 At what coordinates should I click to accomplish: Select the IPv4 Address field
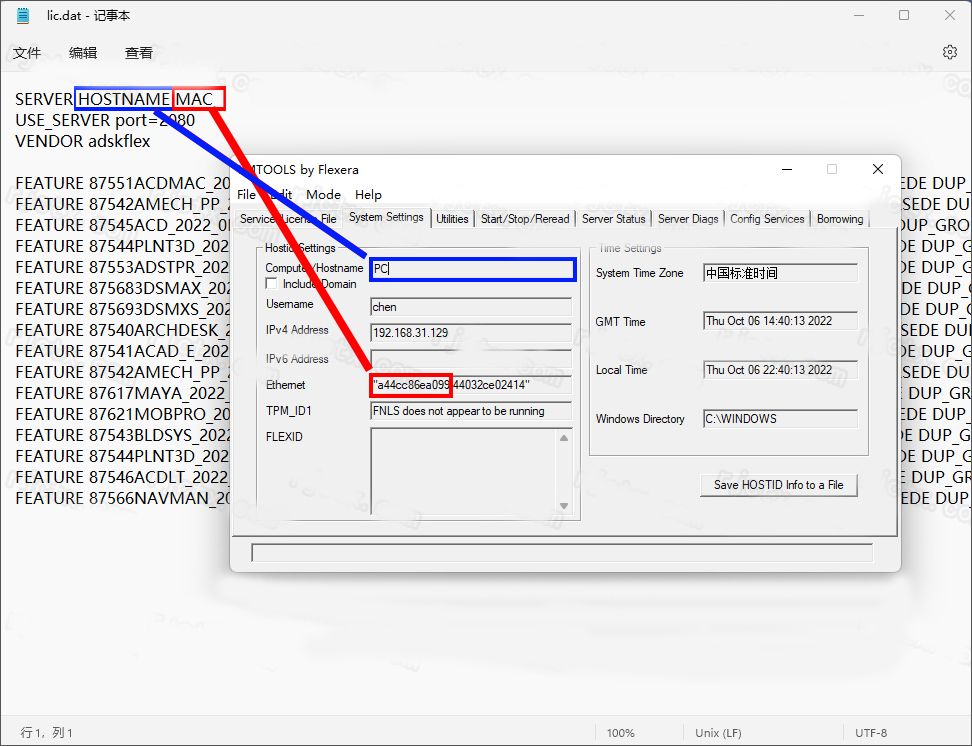(x=471, y=333)
